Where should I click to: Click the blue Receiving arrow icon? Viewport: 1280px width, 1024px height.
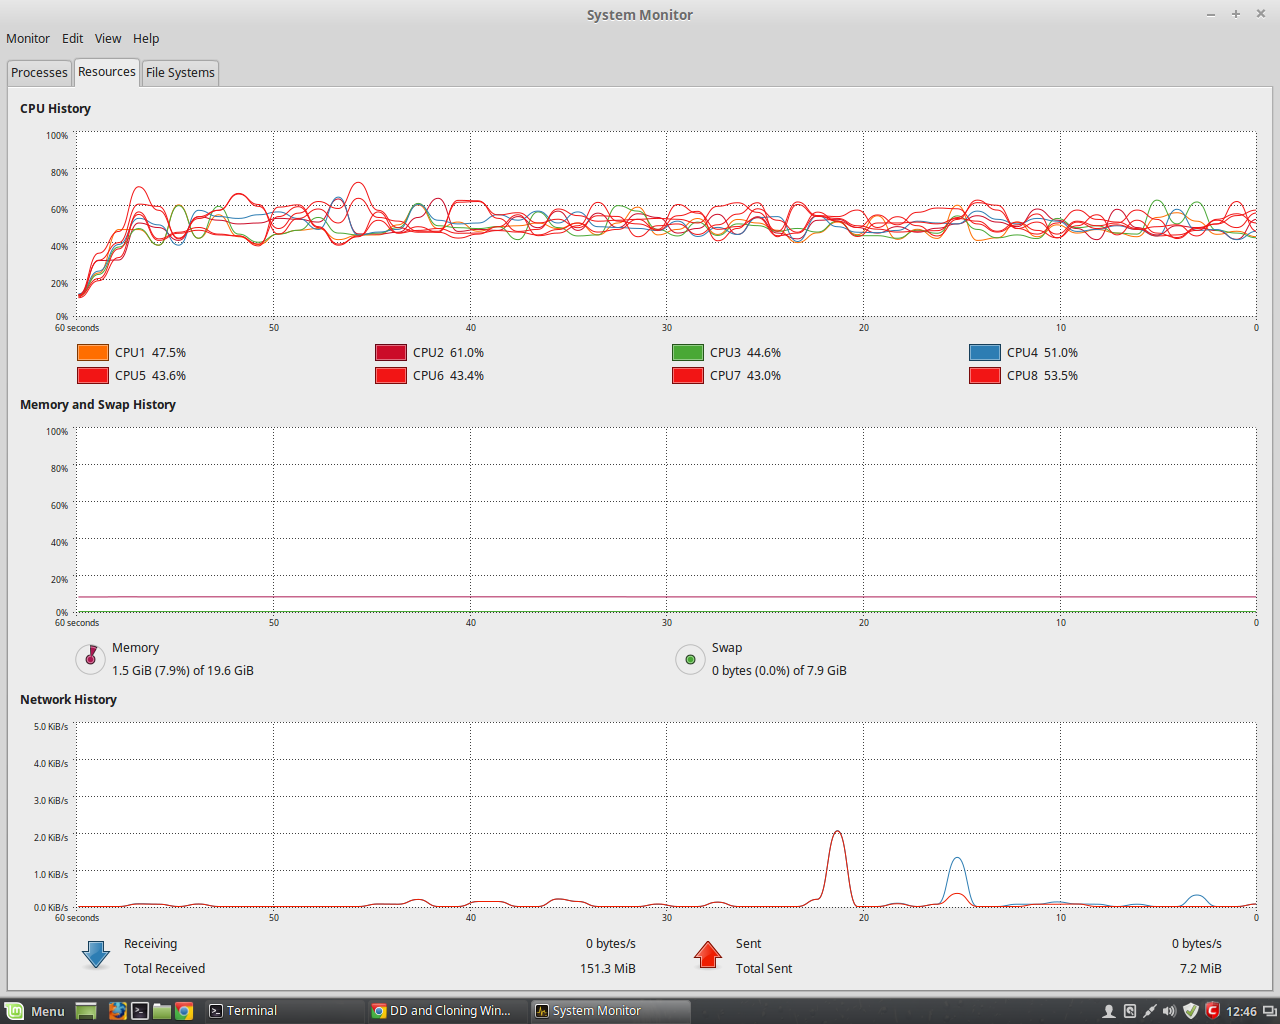pos(96,955)
